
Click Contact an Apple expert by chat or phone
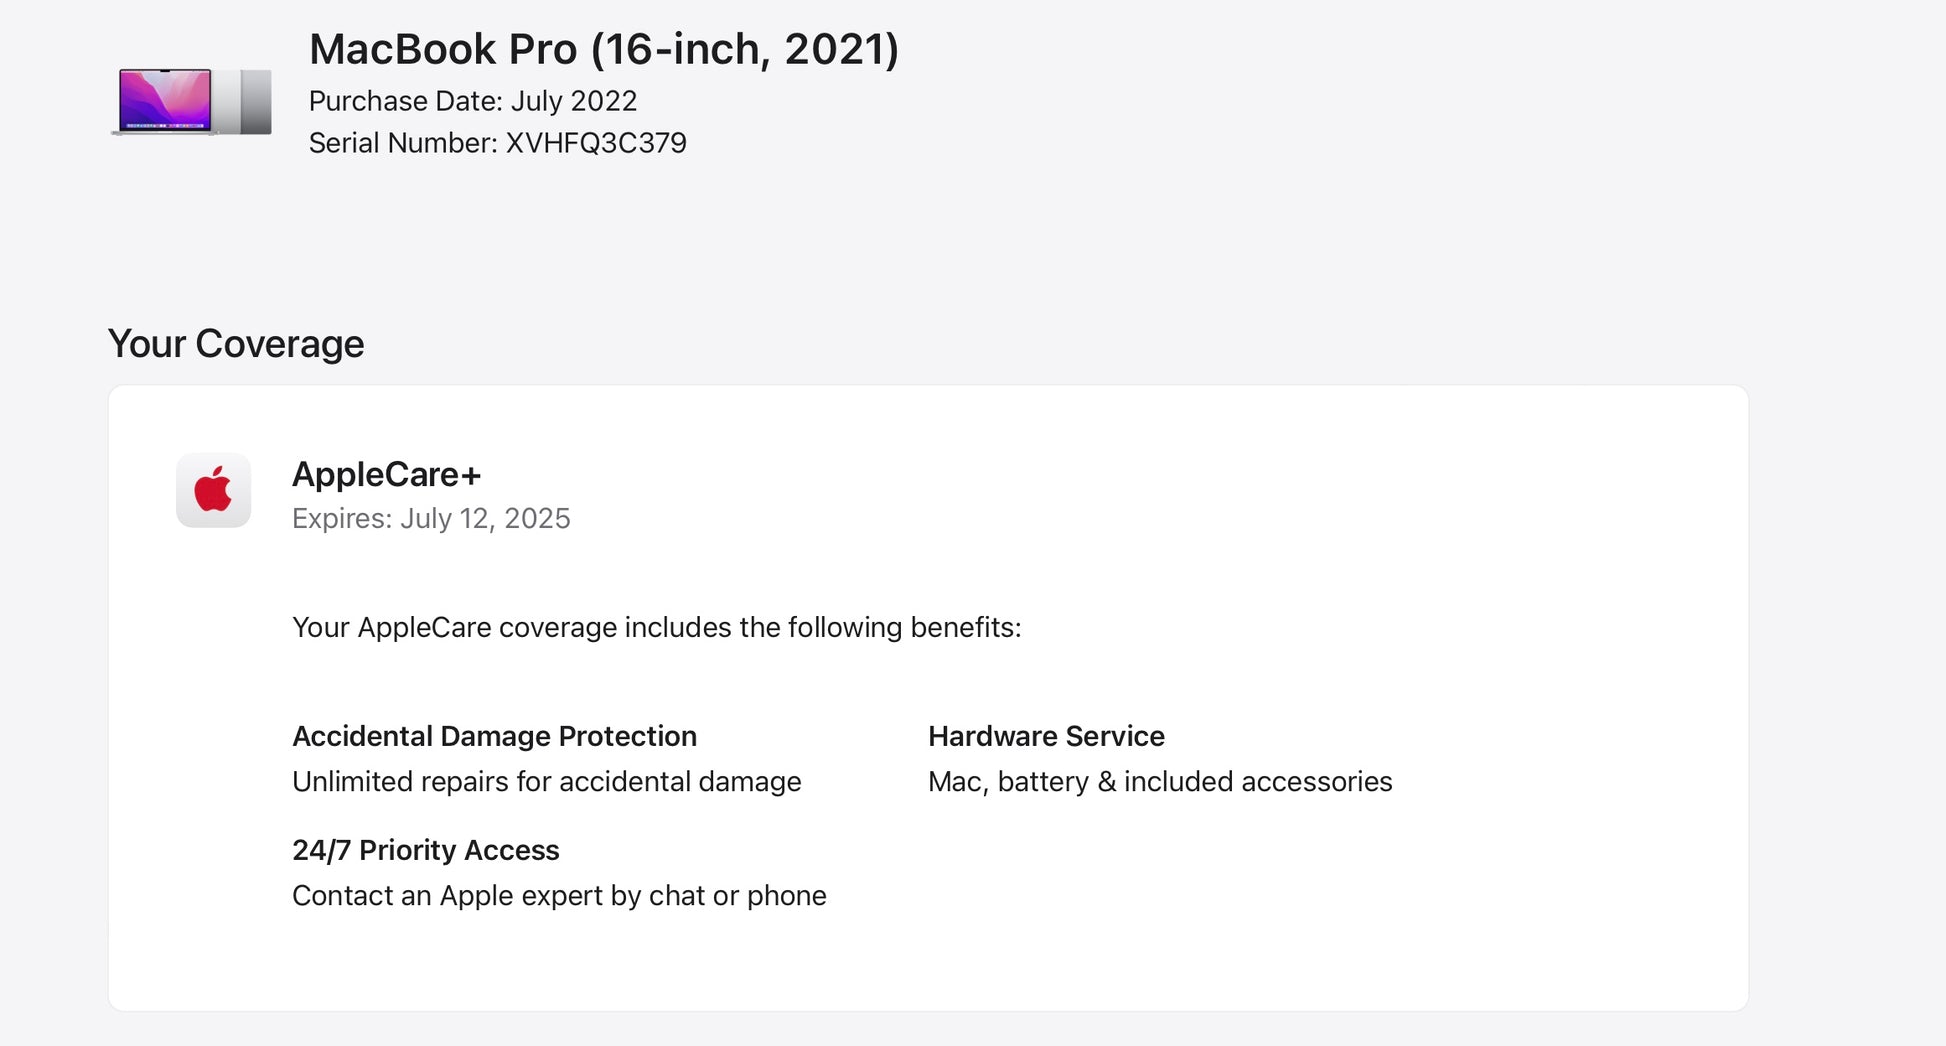pyautogui.click(x=559, y=895)
